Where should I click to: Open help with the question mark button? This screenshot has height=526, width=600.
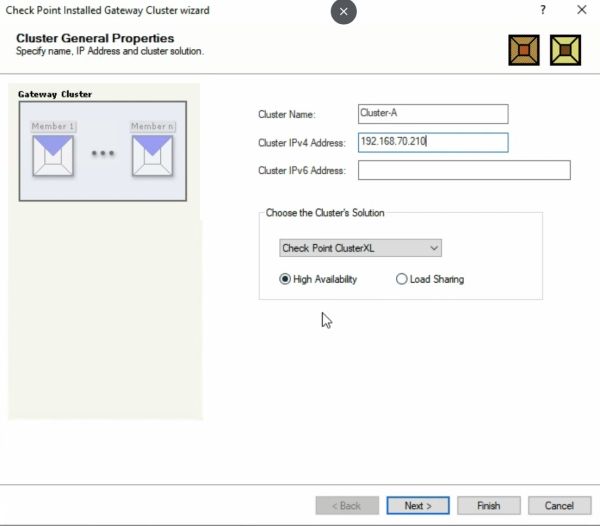543,10
